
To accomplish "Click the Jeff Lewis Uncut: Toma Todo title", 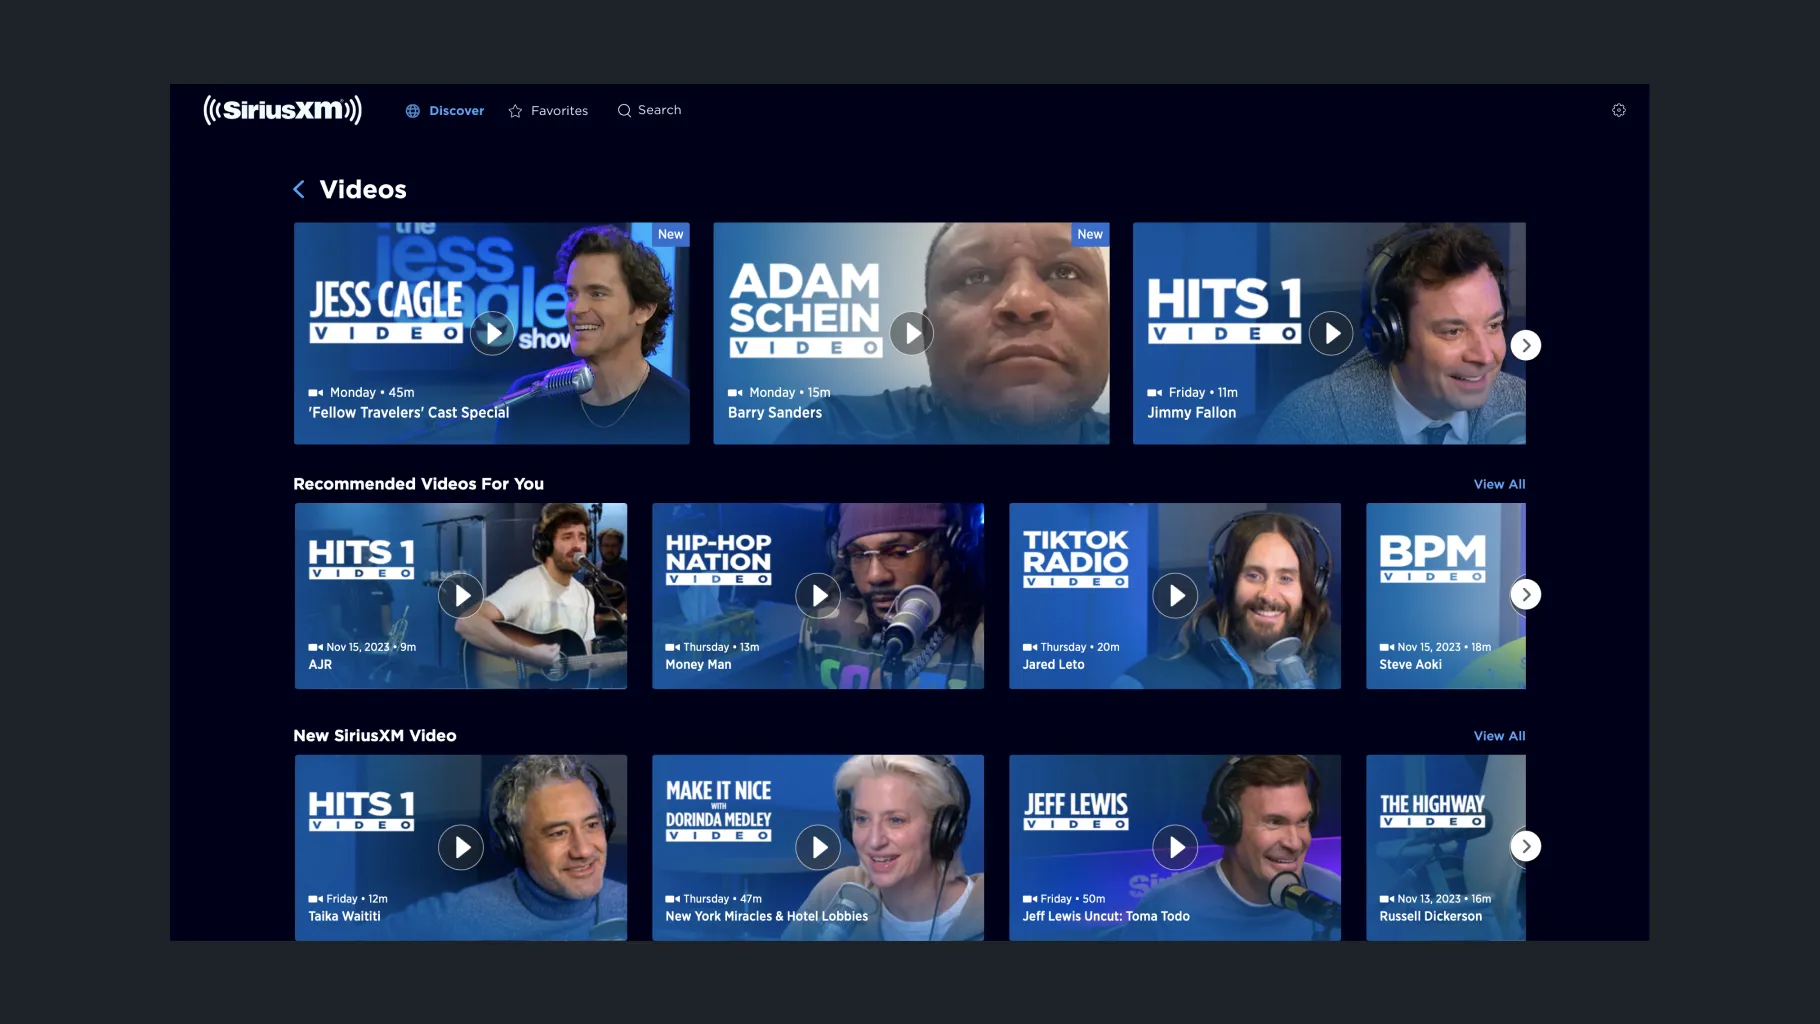I will [x=1106, y=917].
